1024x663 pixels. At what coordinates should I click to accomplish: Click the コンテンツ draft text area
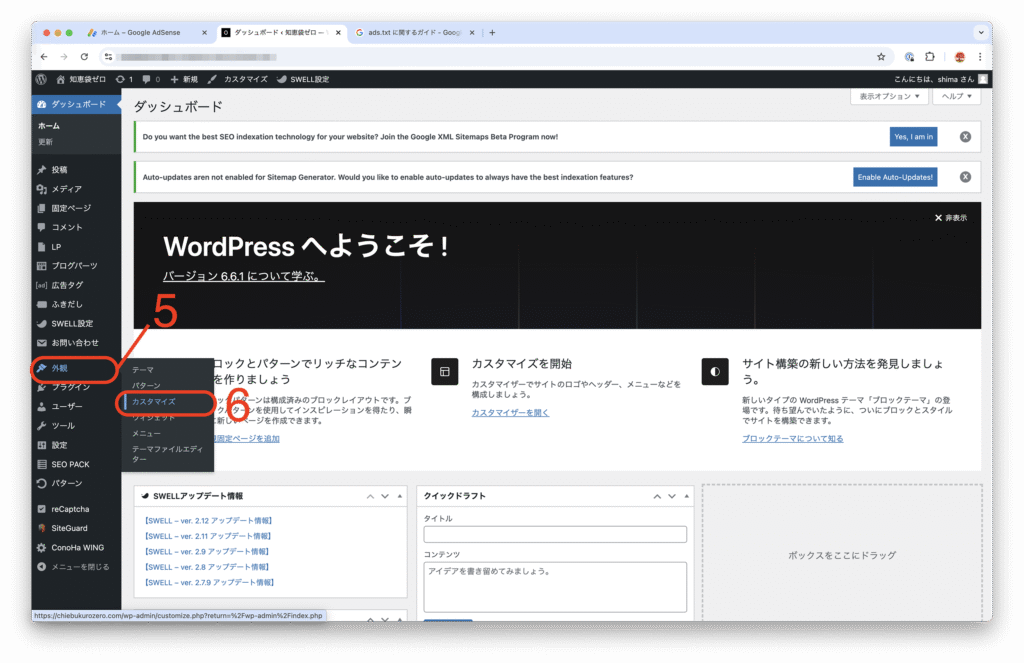tap(555, 587)
